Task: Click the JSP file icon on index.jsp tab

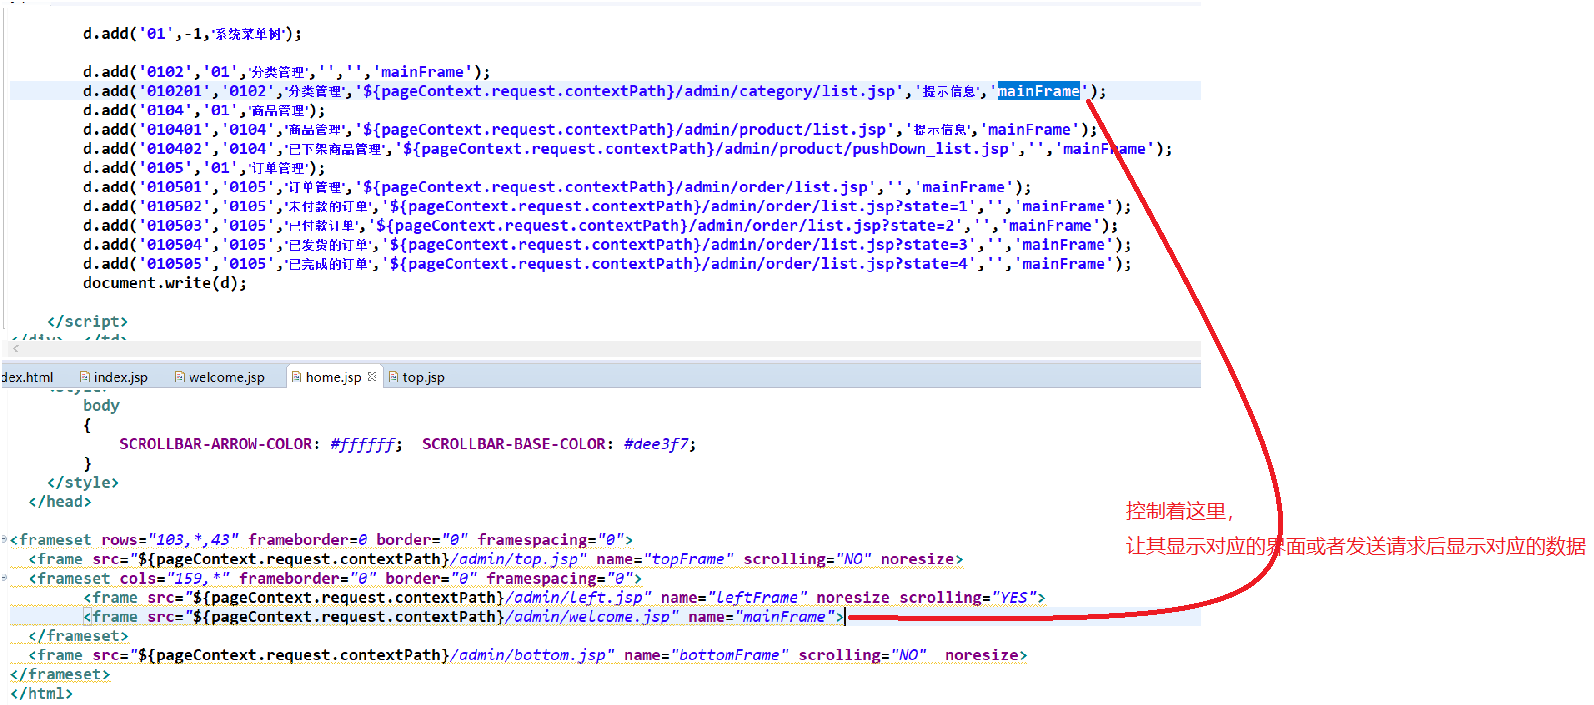Action: click(x=85, y=377)
